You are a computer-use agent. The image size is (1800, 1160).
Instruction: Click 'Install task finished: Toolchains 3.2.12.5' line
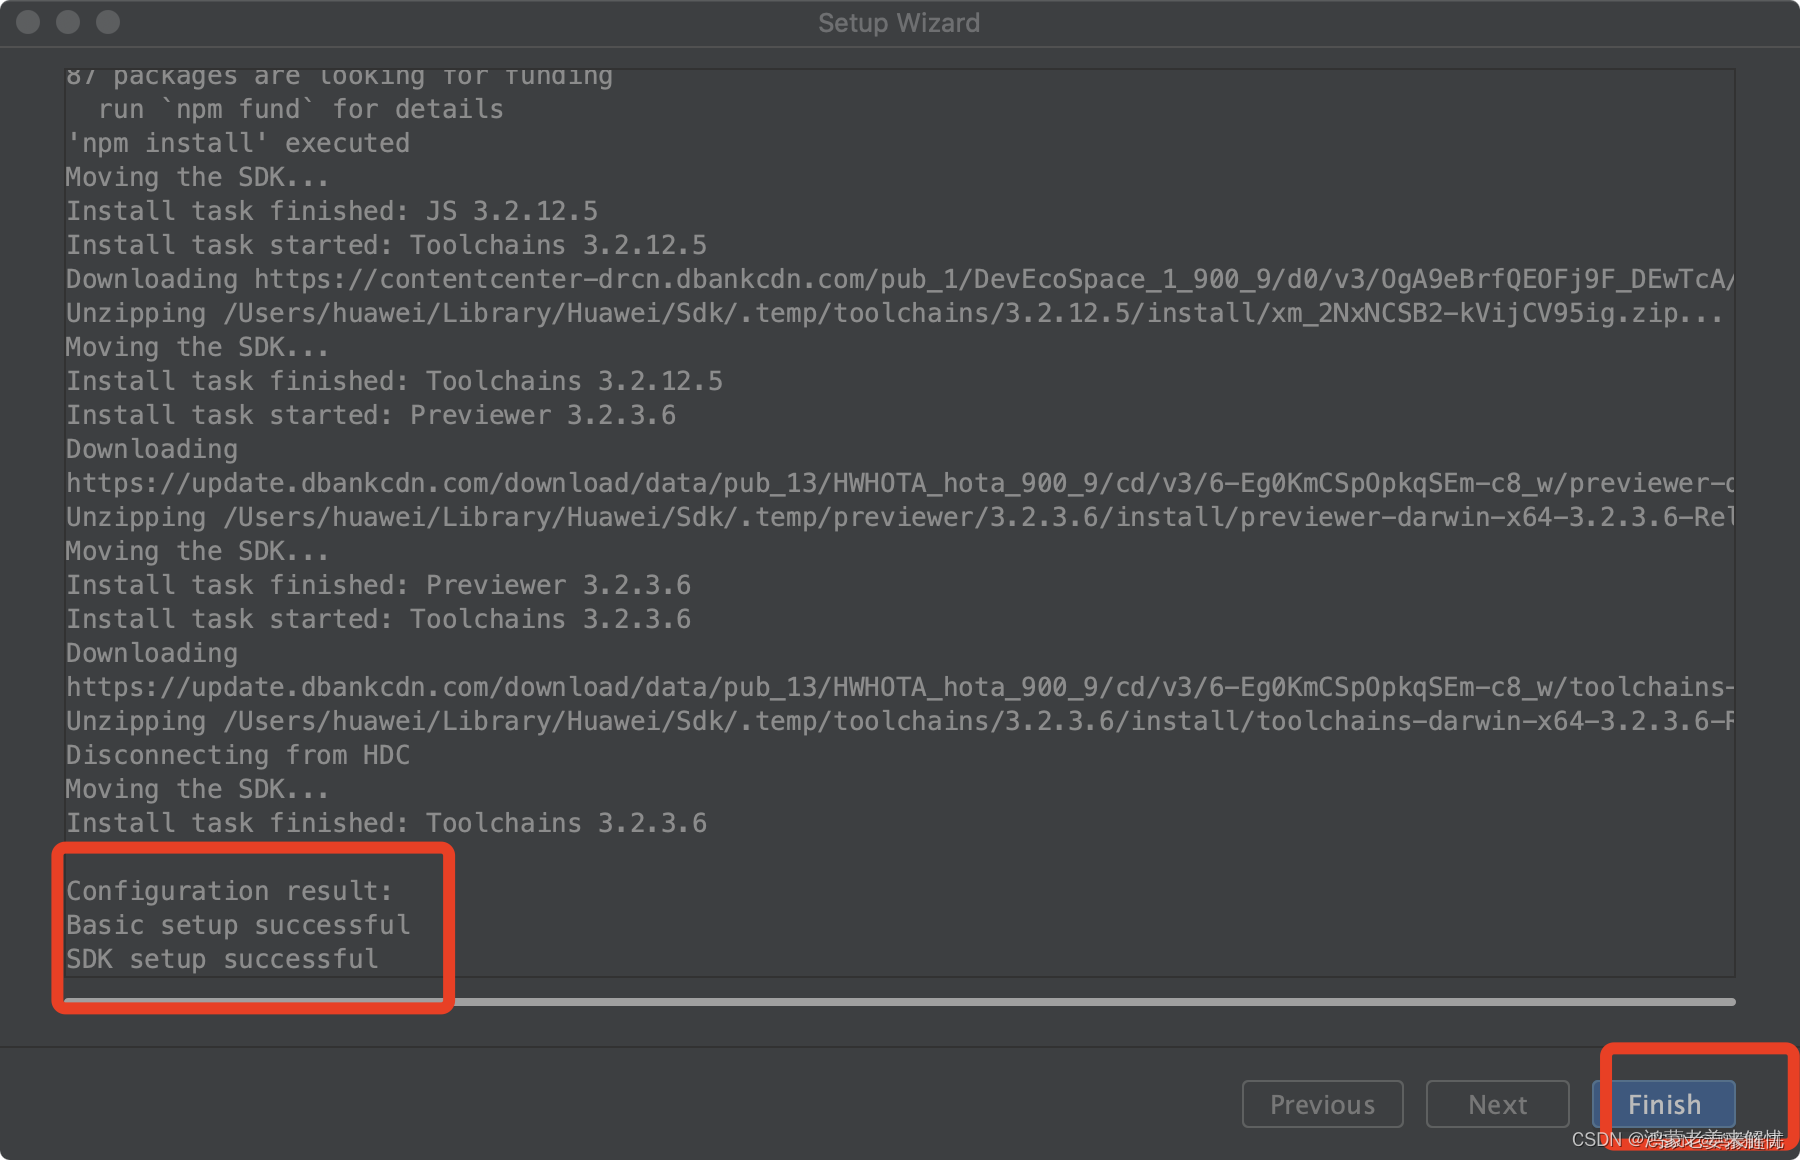click(x=394, y=381)
